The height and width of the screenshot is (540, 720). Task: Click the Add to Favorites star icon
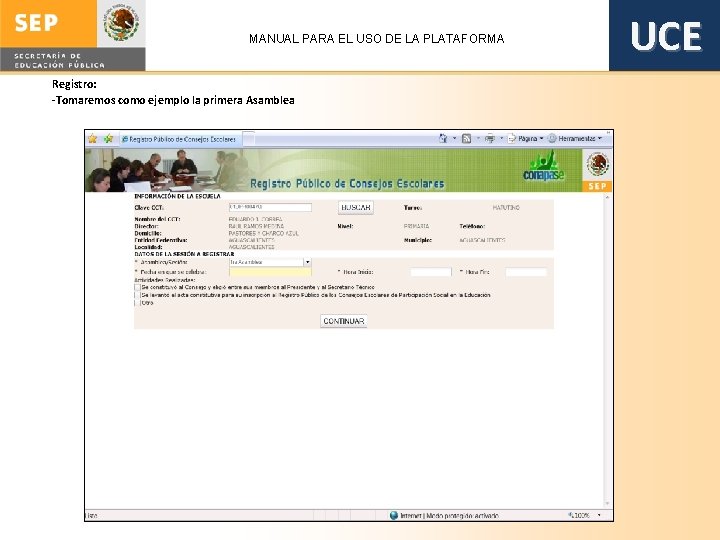pyautogui.click(x=108, y=139)
